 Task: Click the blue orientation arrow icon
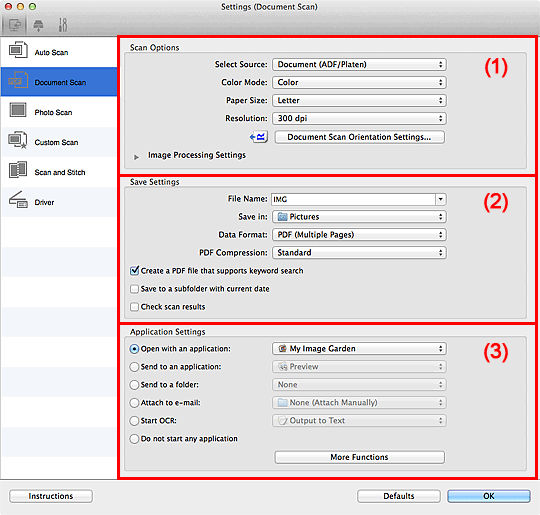pyautogui.click(x=259, y=137)
